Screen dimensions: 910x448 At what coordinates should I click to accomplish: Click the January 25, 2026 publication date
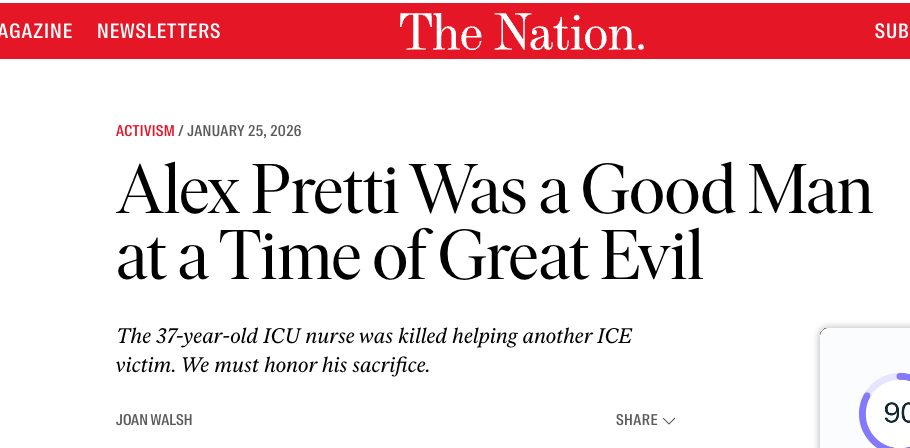click(244, 131)
